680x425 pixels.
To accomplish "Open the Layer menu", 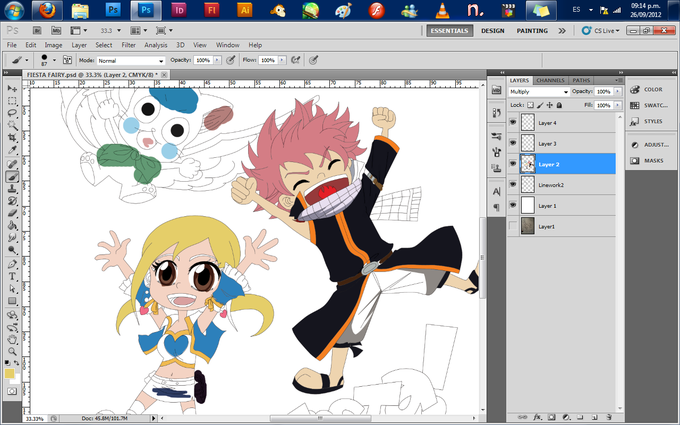I will click(x=79, y=45).
